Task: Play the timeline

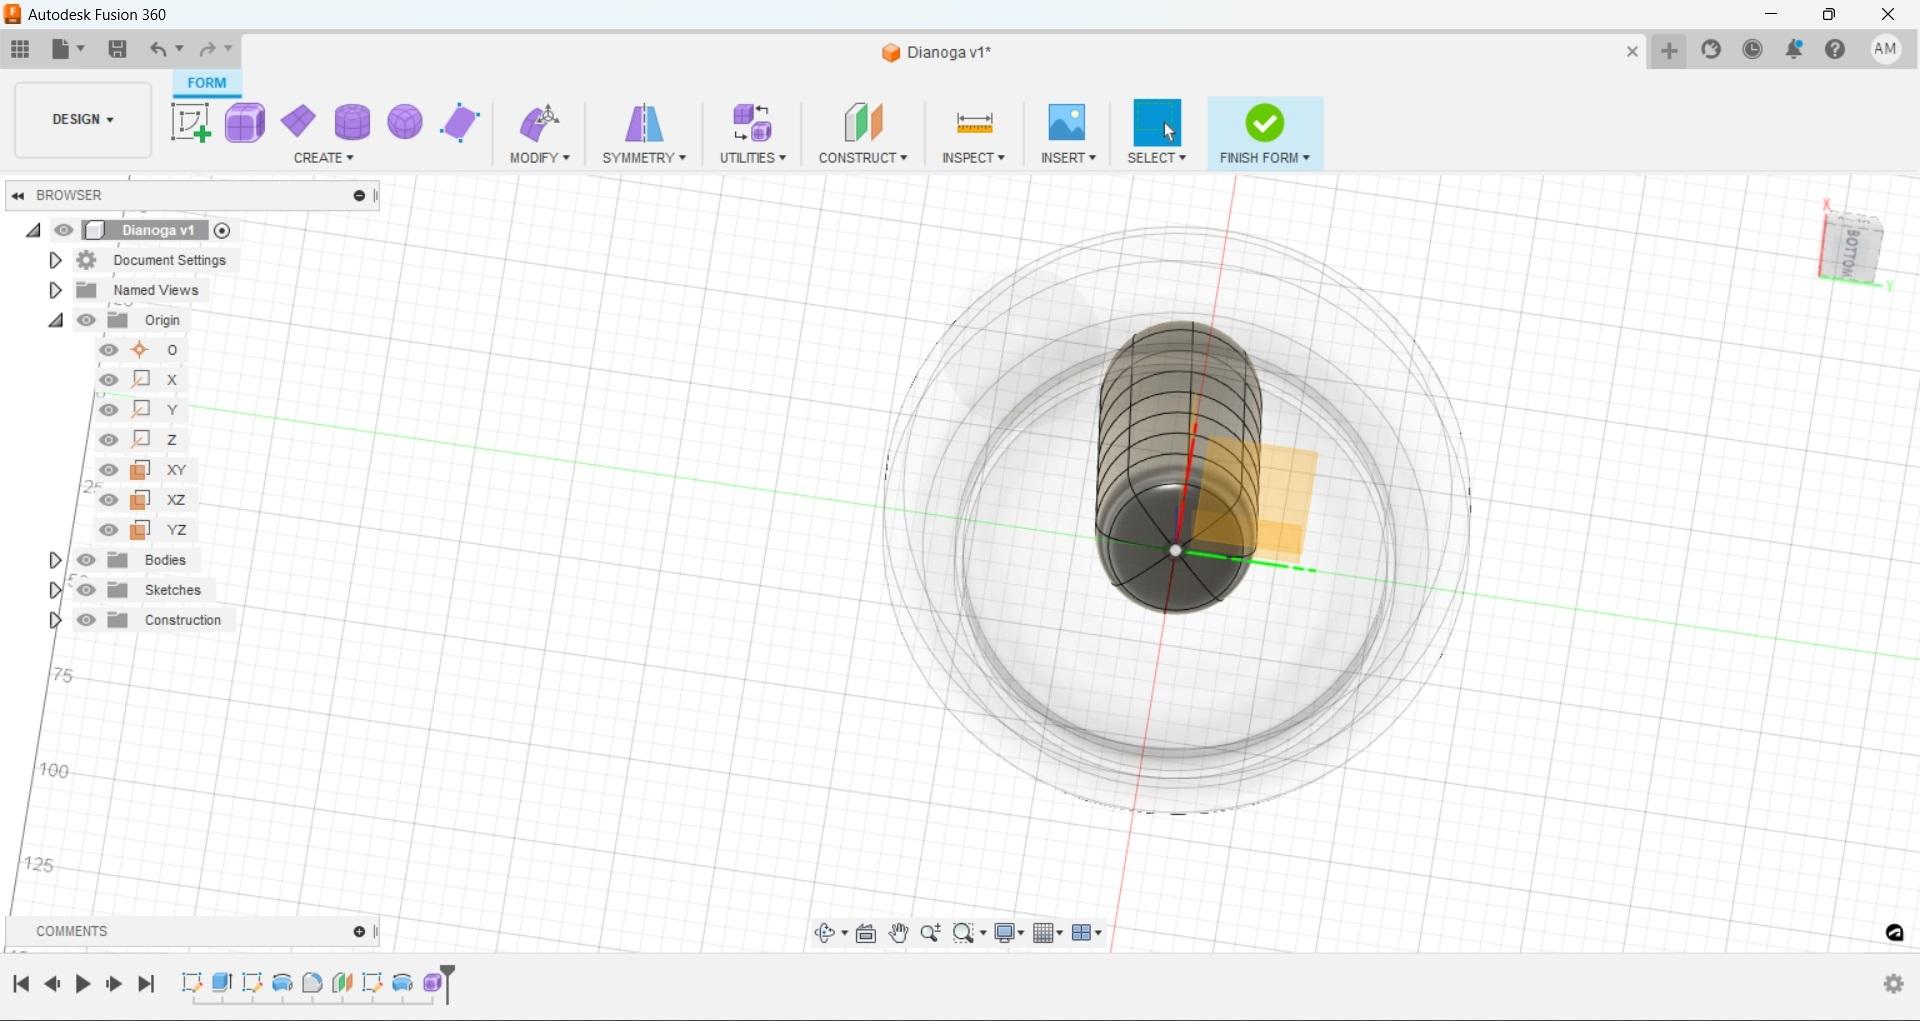Action: coord(83,984)
